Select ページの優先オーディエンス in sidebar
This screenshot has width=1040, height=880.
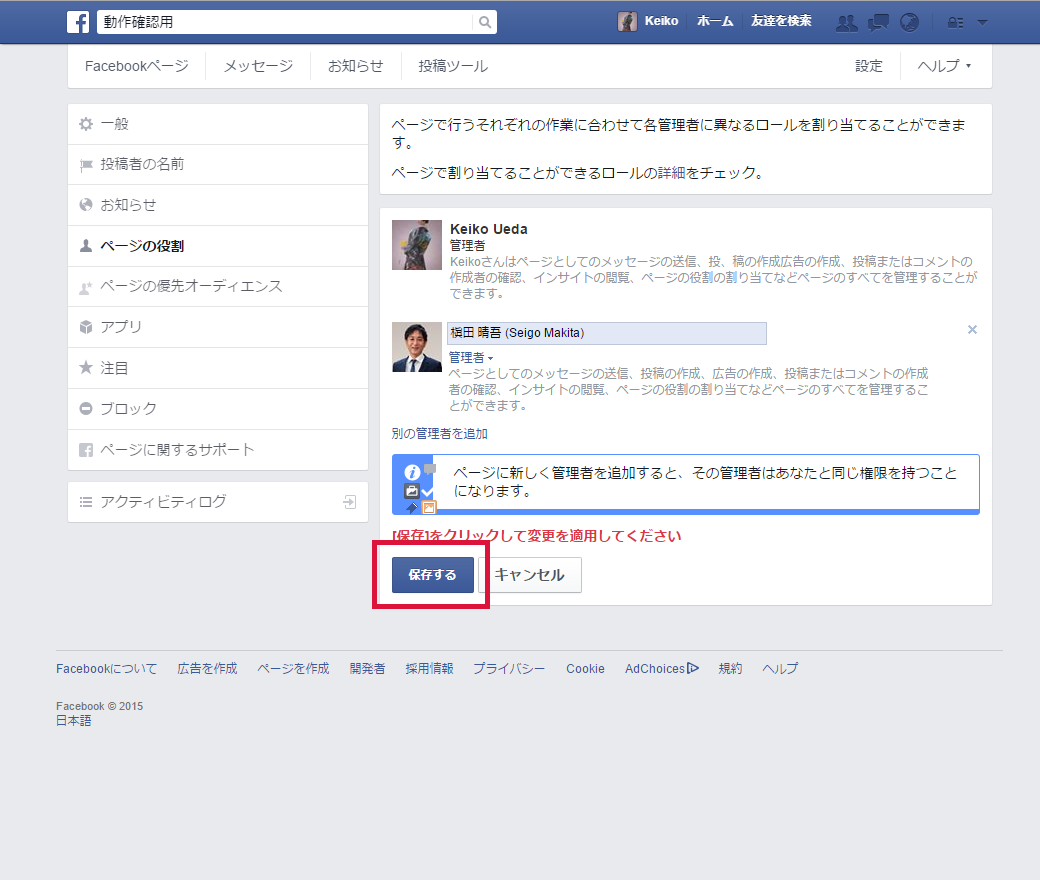218,286
